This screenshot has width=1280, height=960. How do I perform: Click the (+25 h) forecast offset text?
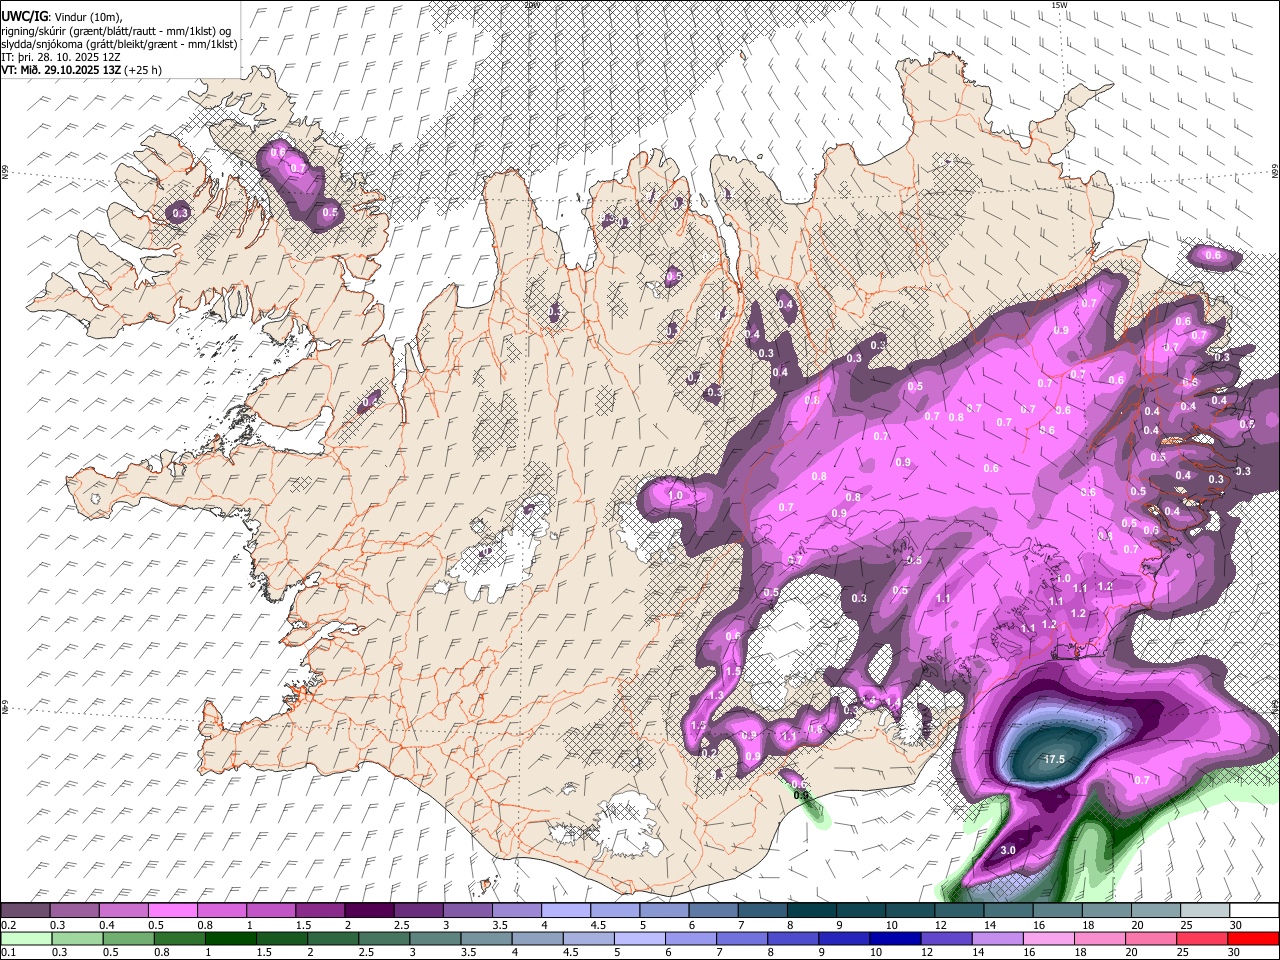tap(144, 70)
